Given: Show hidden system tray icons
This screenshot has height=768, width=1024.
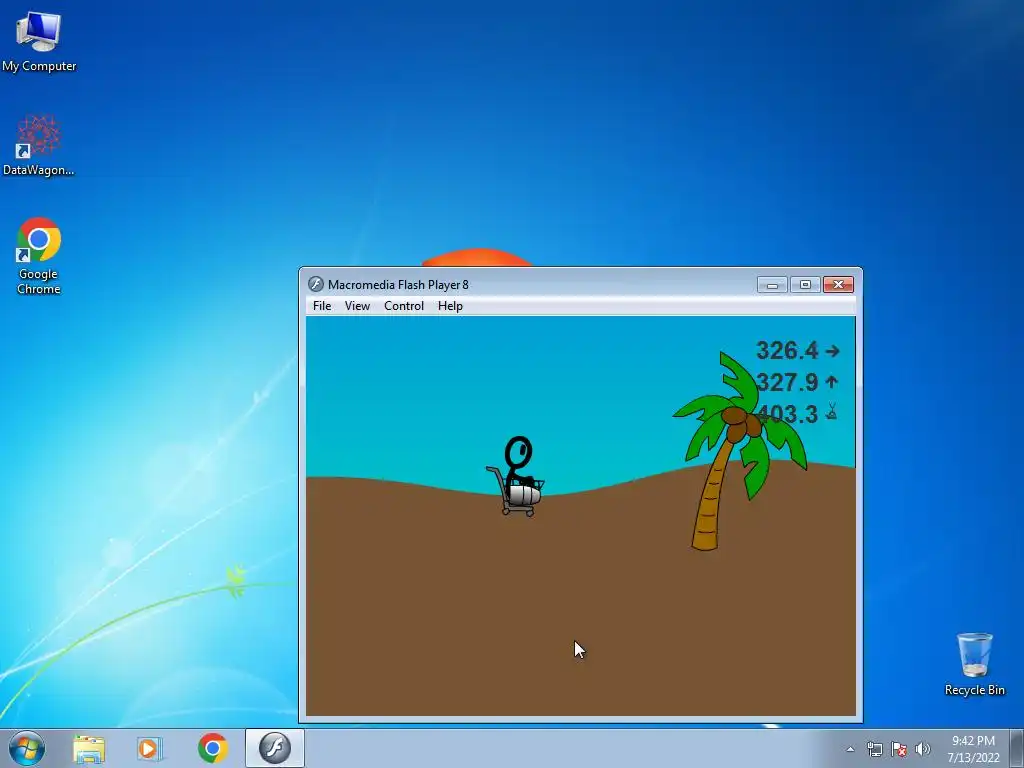Looking at the screenshot, I should pyautogui.click(x=850, y=749).
